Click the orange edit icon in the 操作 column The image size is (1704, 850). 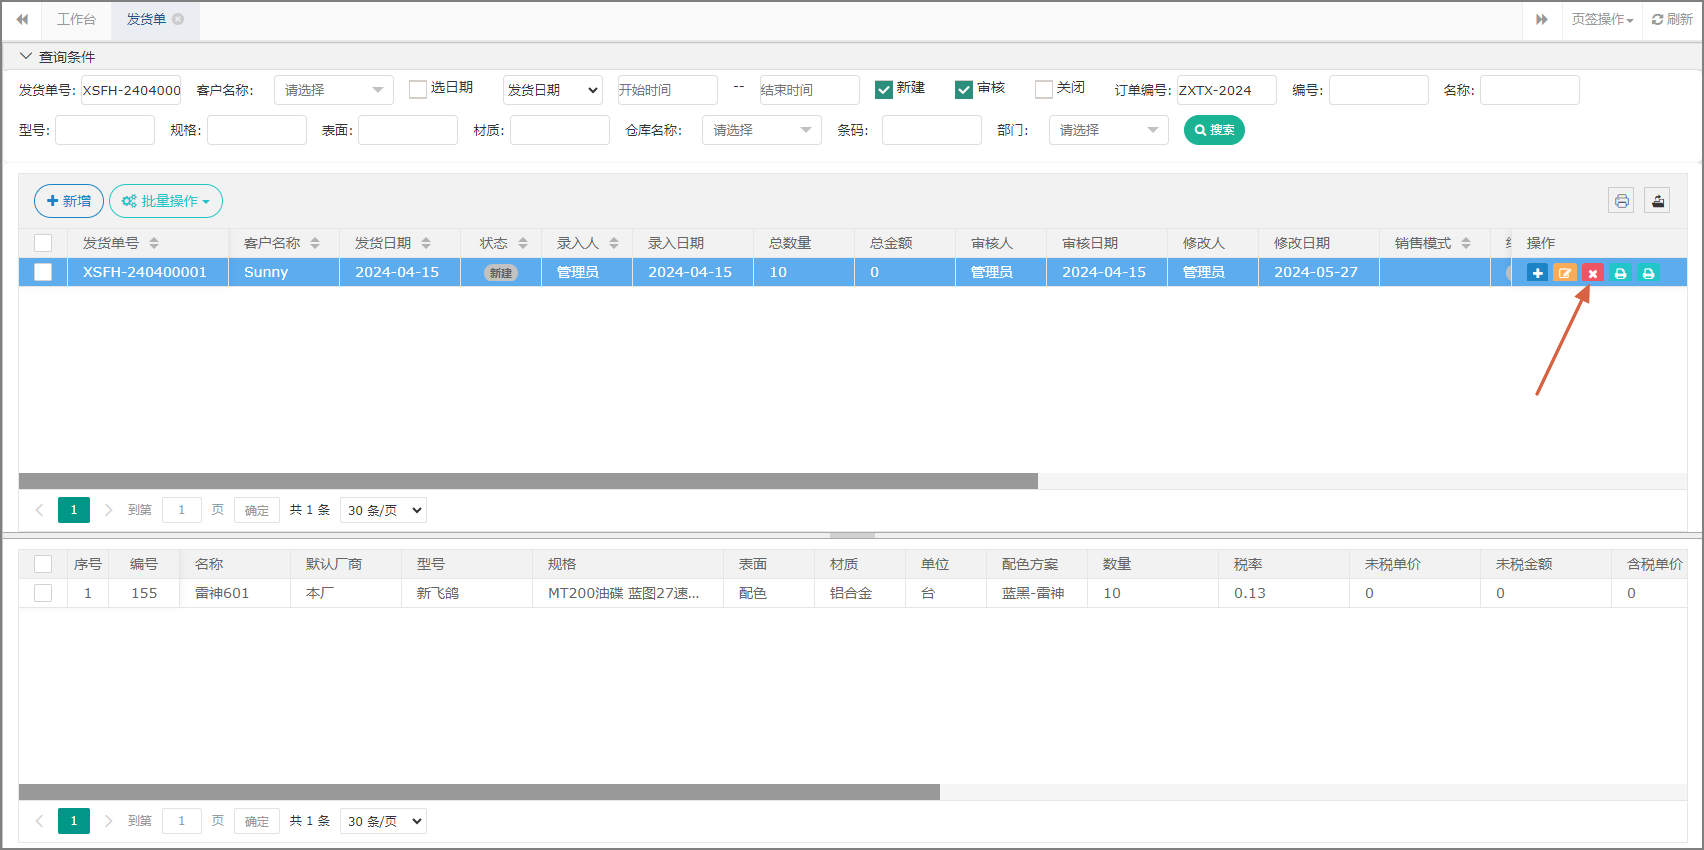coord(1565,273)
